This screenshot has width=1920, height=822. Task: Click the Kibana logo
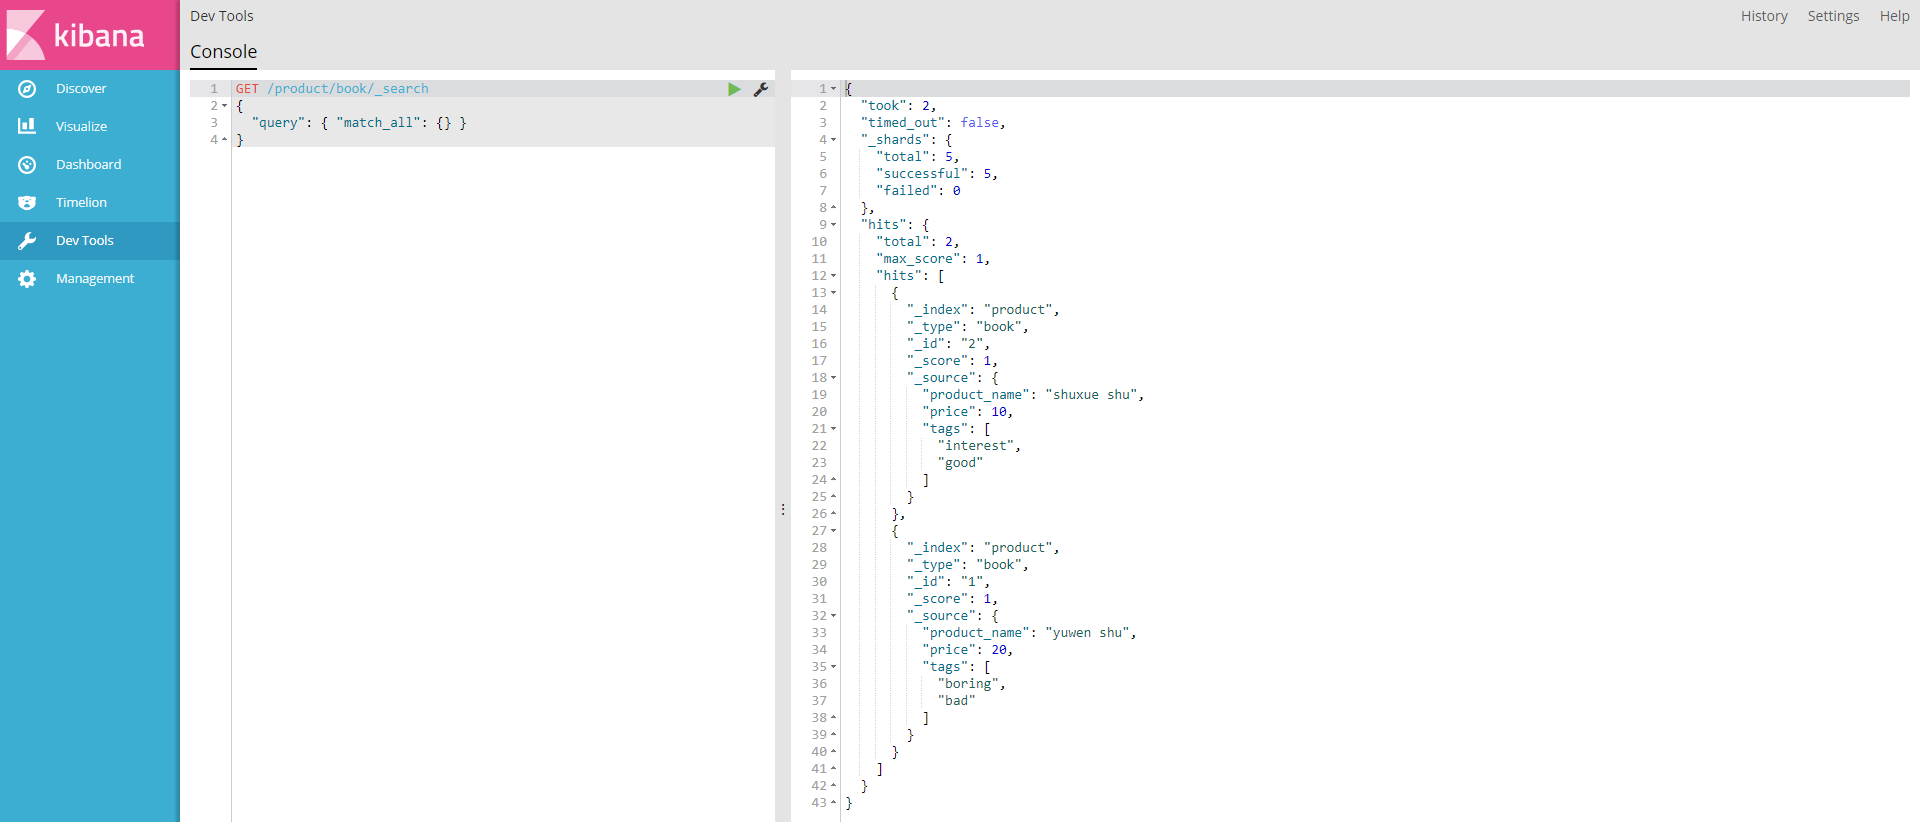[x=76, y=35]
